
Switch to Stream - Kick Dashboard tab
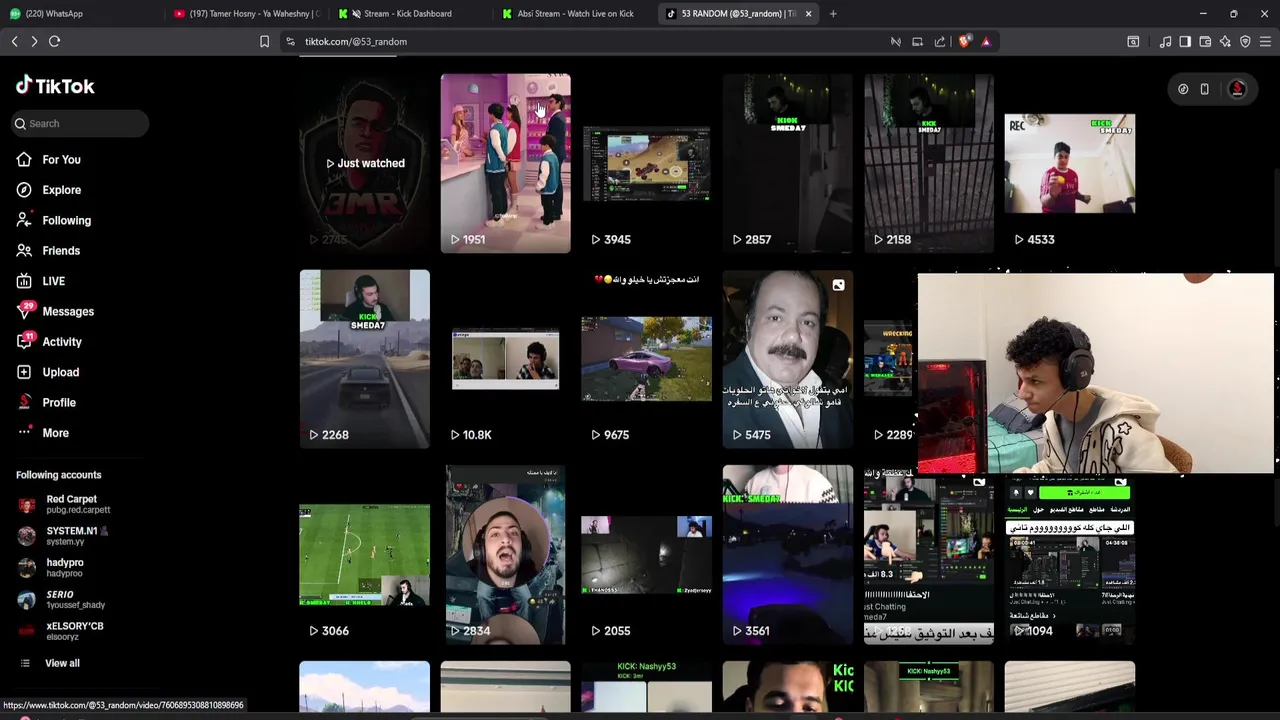(410, 14)
